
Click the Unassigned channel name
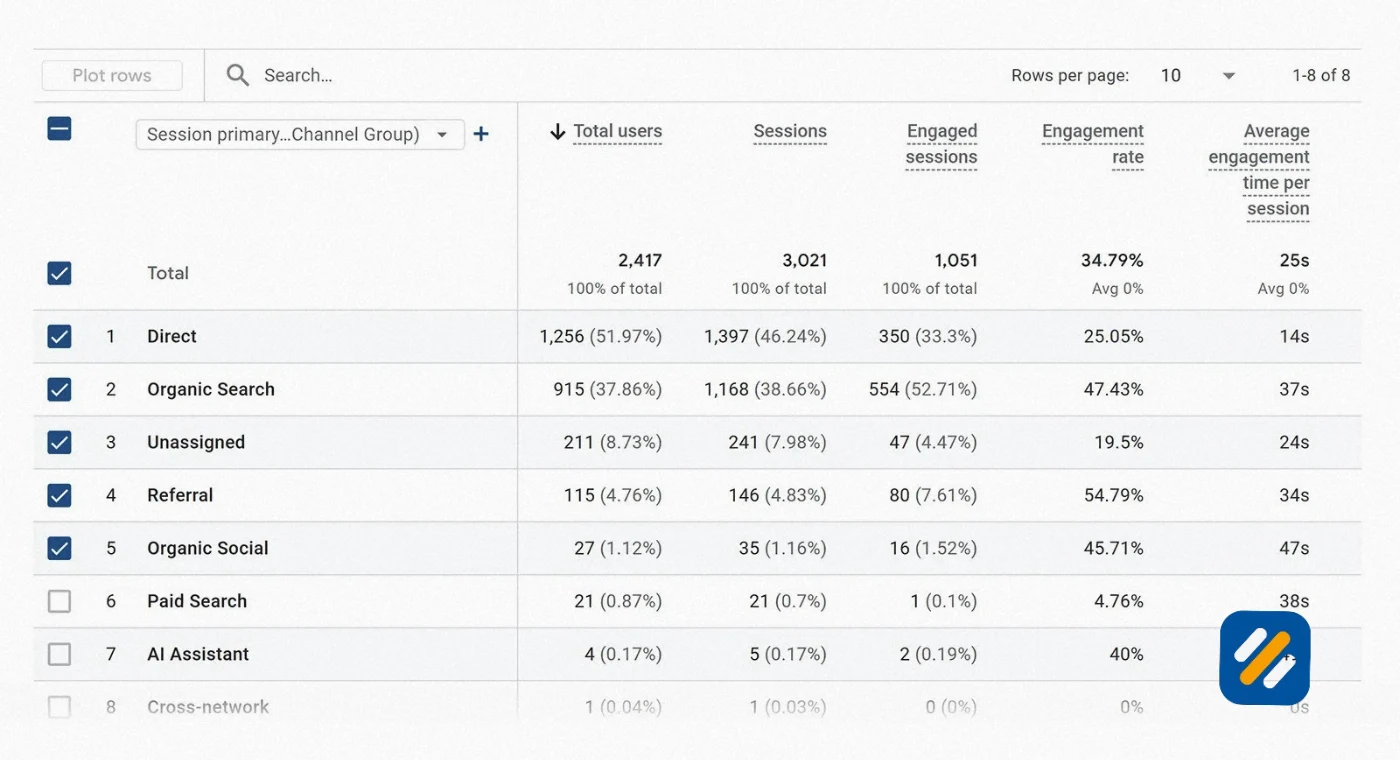click(x=196, y=442)
